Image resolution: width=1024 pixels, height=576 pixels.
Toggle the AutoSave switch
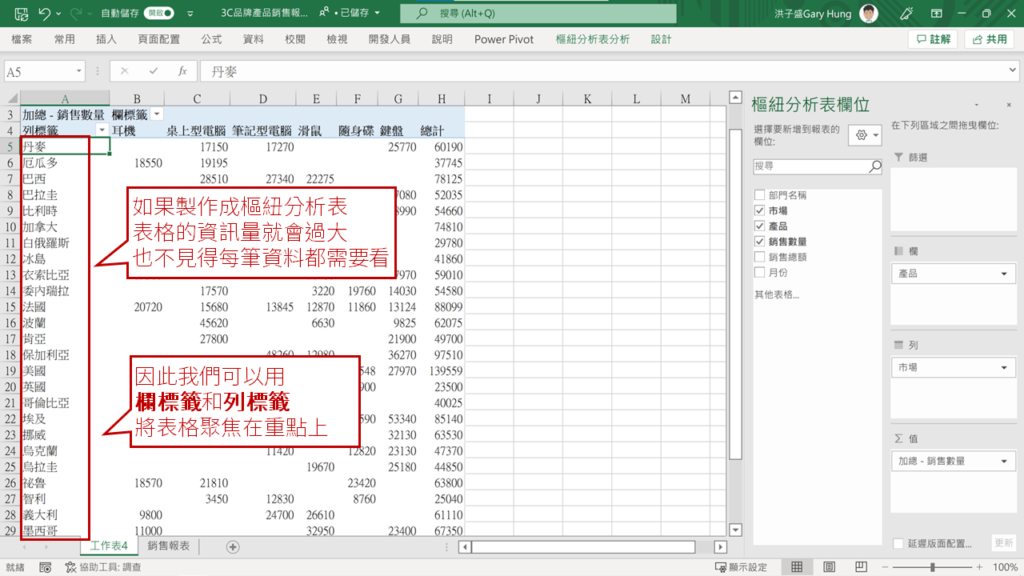click(159, 13)
